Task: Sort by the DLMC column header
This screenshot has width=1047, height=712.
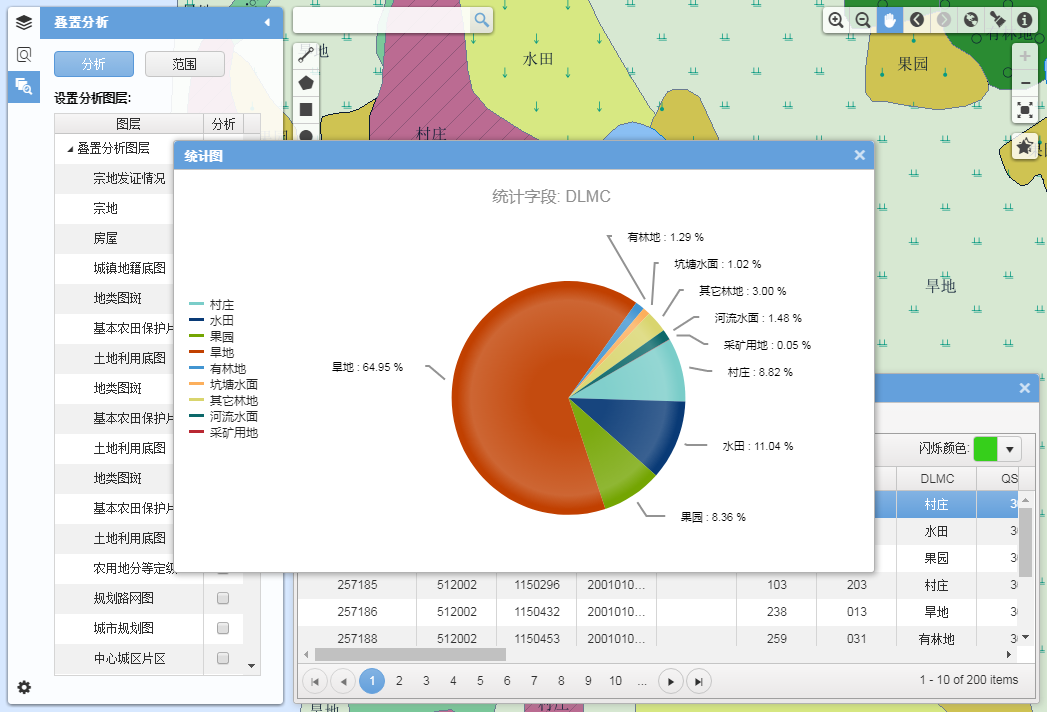Action: coord(936,478)
